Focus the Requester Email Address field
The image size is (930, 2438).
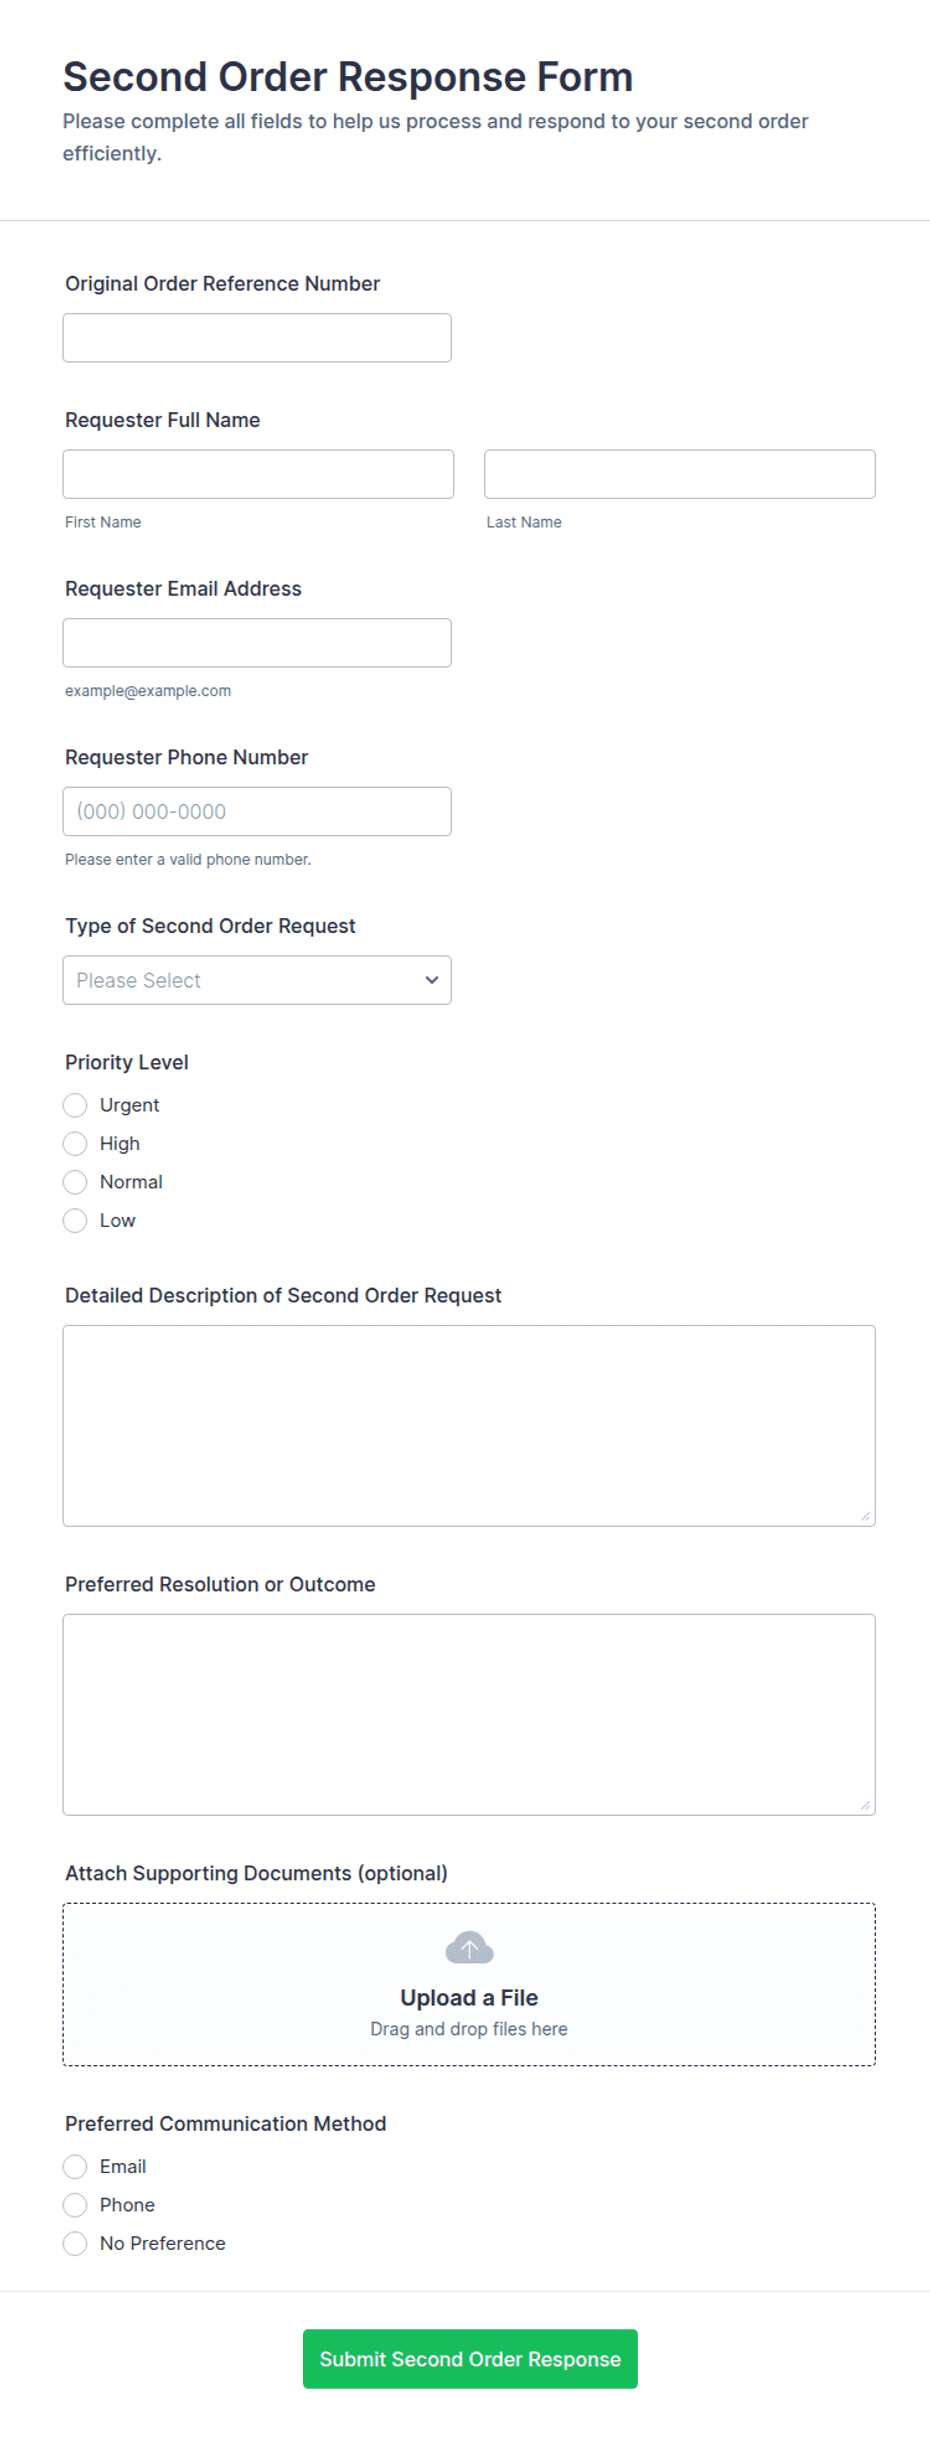pos(257,643)
